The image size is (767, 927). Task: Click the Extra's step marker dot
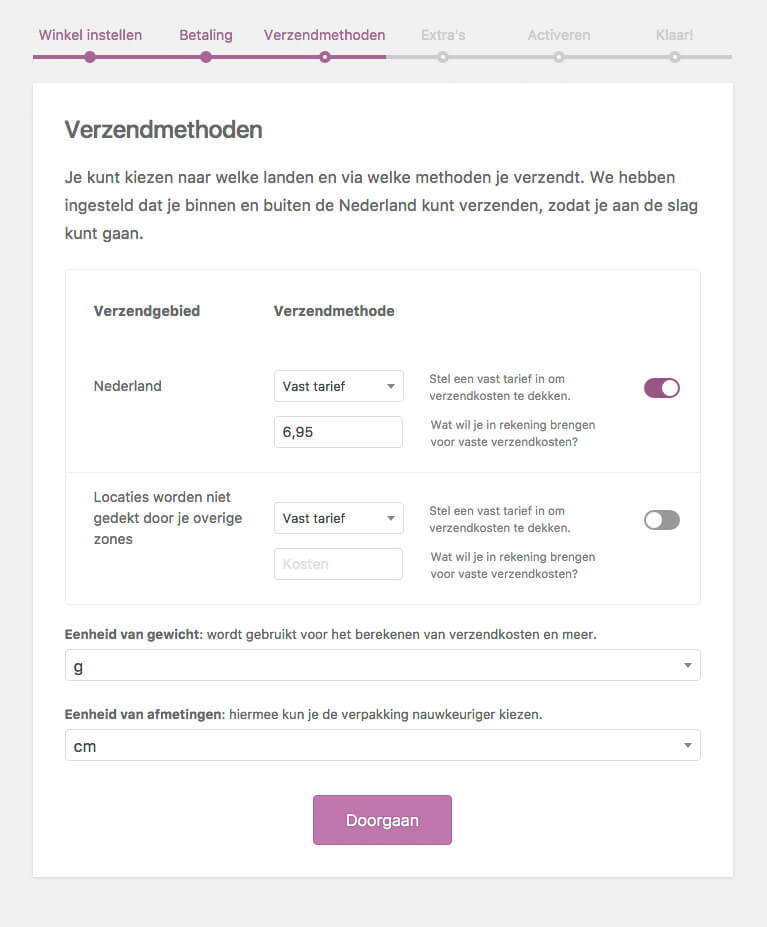pos(442,58)
